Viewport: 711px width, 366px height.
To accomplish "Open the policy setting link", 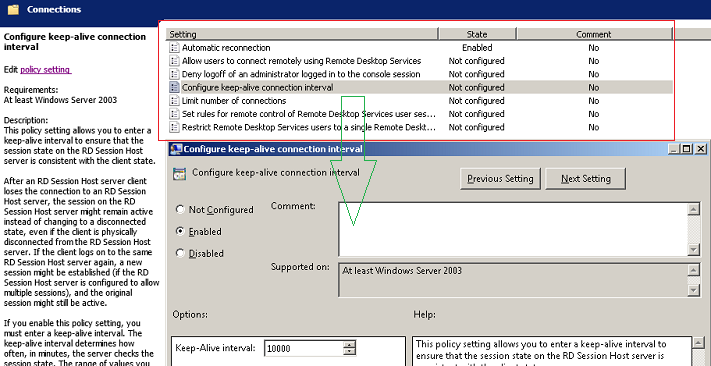I will click(x=45, y=69).
